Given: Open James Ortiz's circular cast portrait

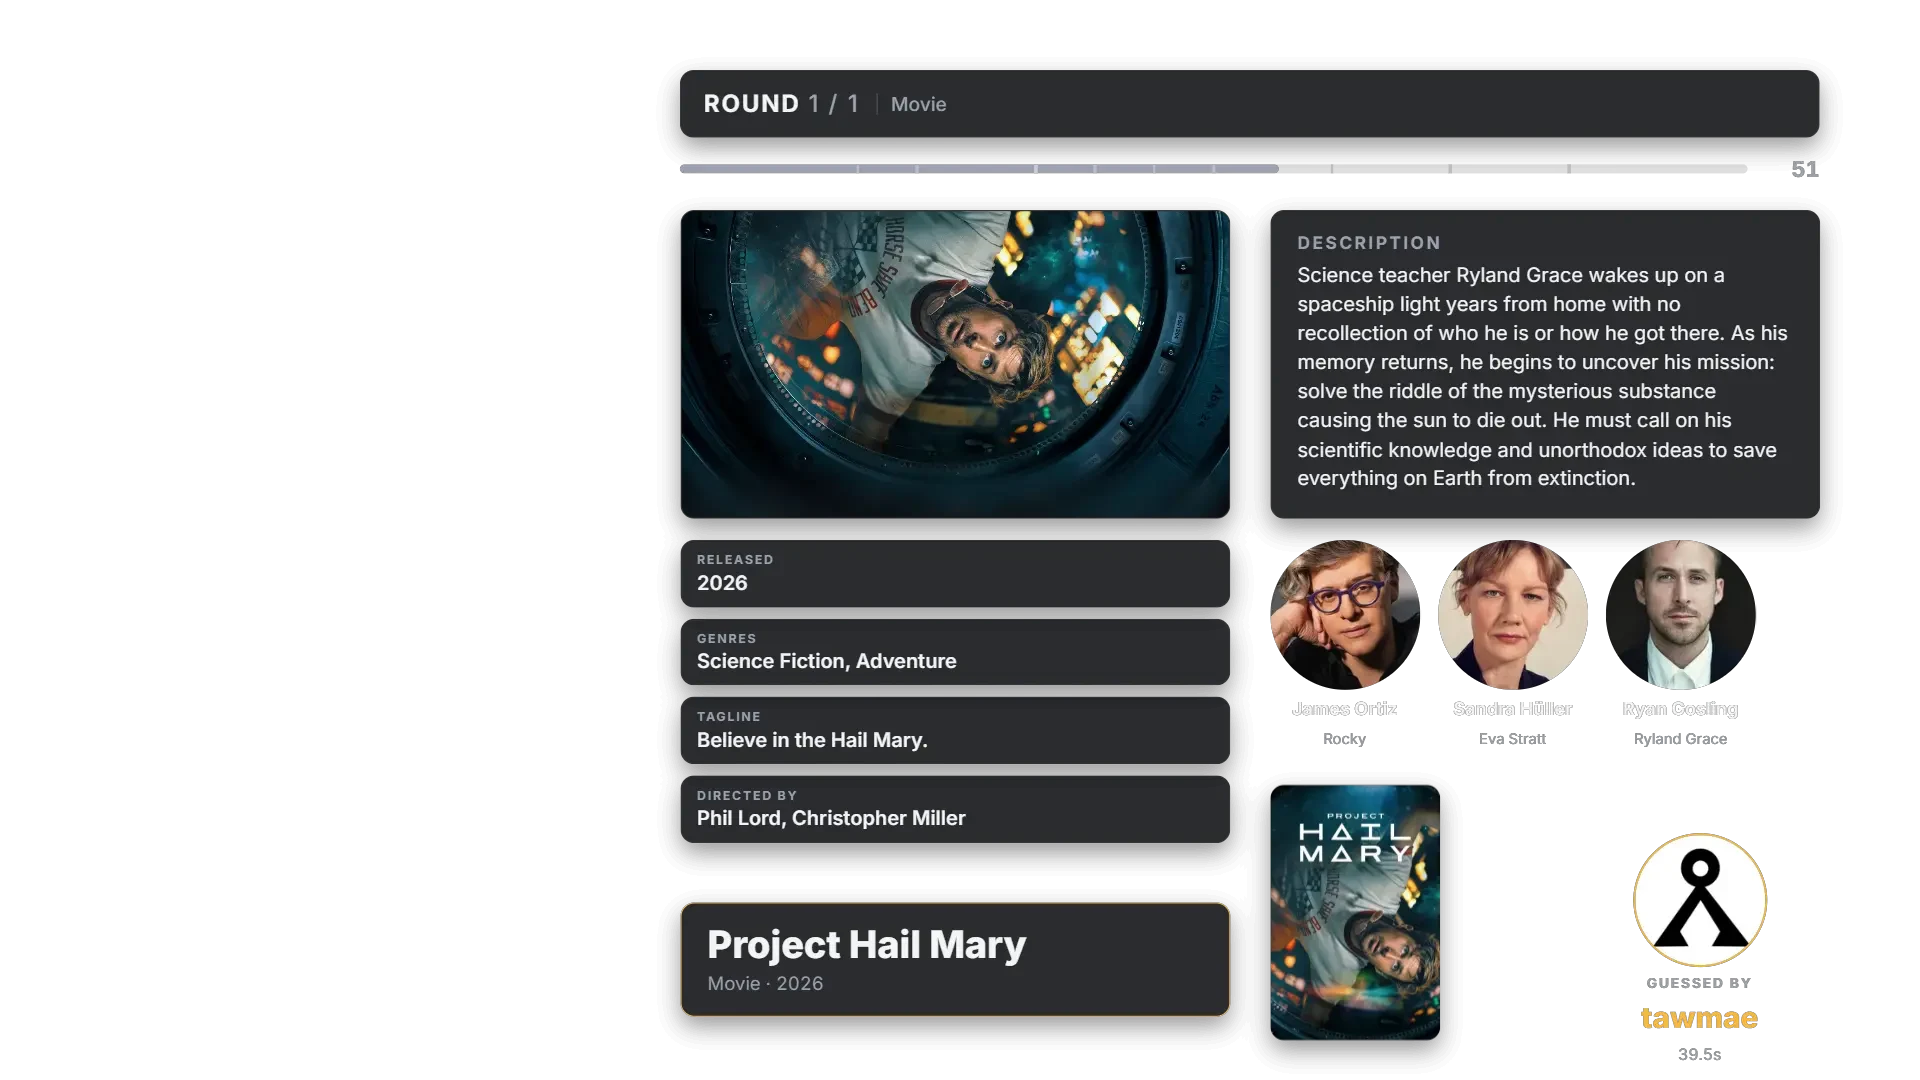Looking at the screenshot, I should tap(1345, 615).
